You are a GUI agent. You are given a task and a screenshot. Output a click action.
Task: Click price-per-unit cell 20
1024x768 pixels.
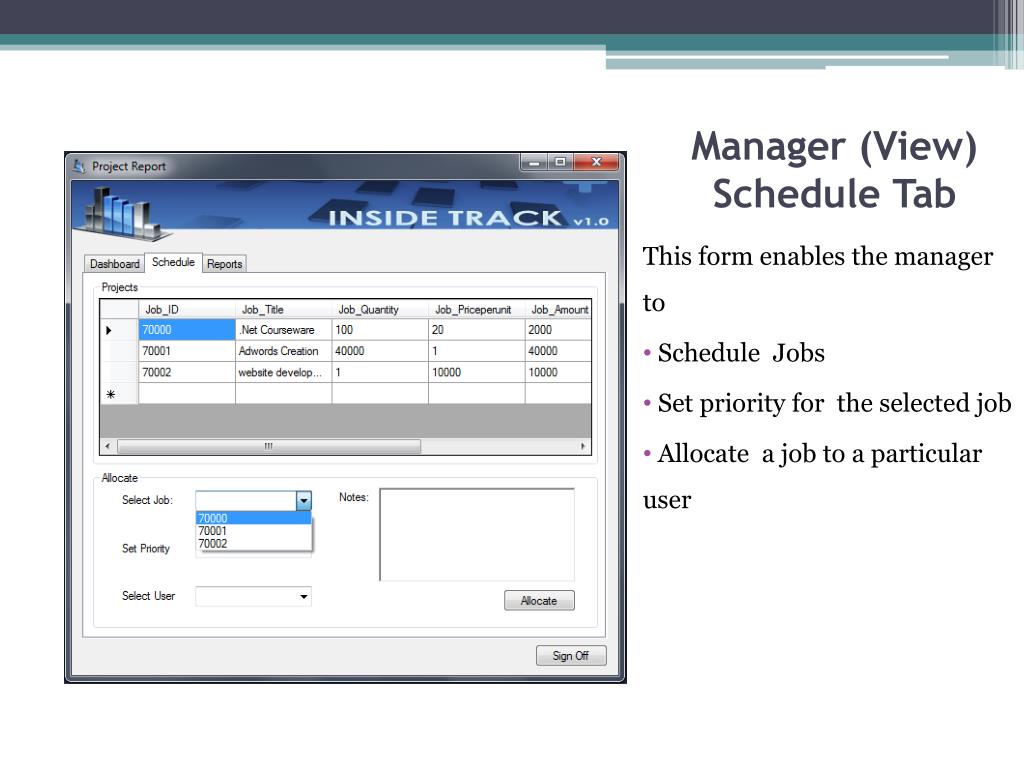coord(477,330)
